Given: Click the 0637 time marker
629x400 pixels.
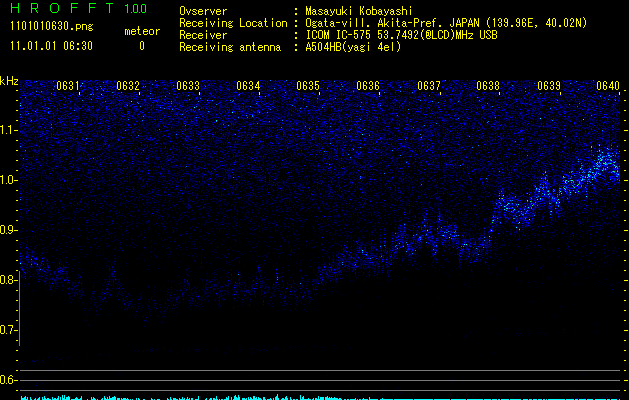Looking at the screenshot, I should [x=429, y=86].
